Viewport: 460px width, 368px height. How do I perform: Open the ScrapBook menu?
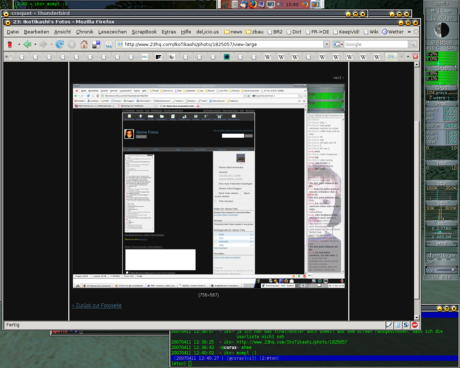[x=144, y=32]
